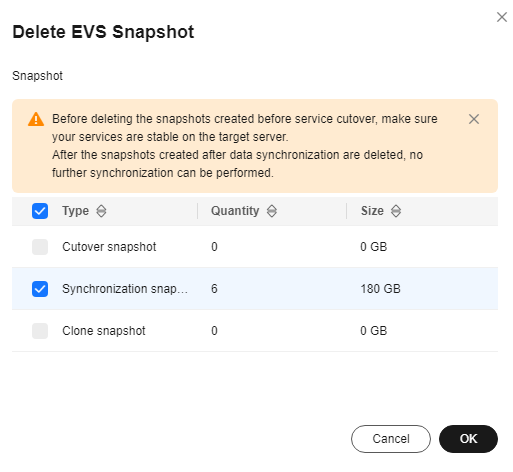Click the Size column header label
This screenshot has height=472, width=513.
point(372,211)
